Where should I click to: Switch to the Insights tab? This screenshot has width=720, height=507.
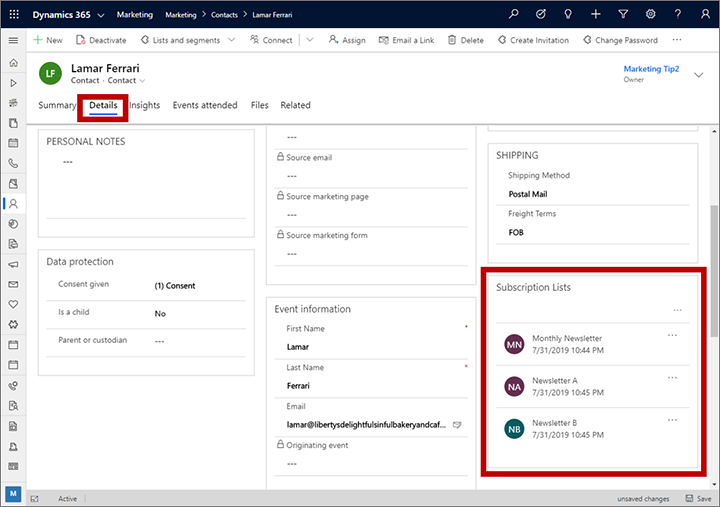tap(145, 105)
